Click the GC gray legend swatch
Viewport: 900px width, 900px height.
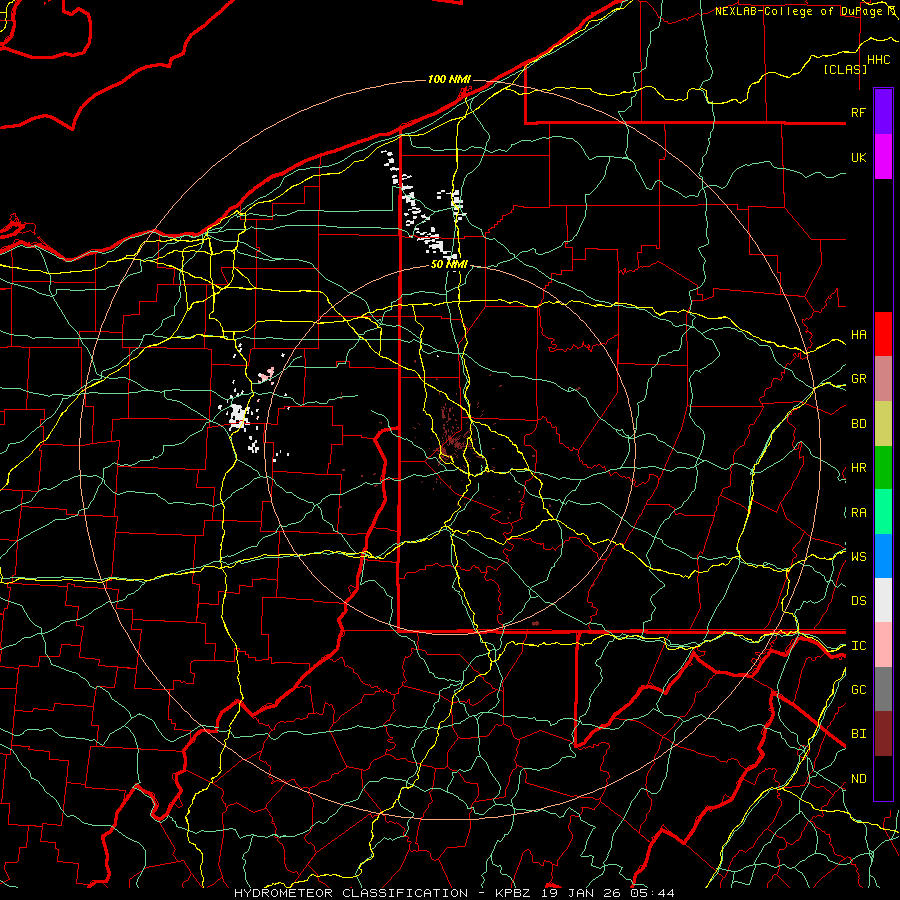pyautogui.click(x=883, y=689)
